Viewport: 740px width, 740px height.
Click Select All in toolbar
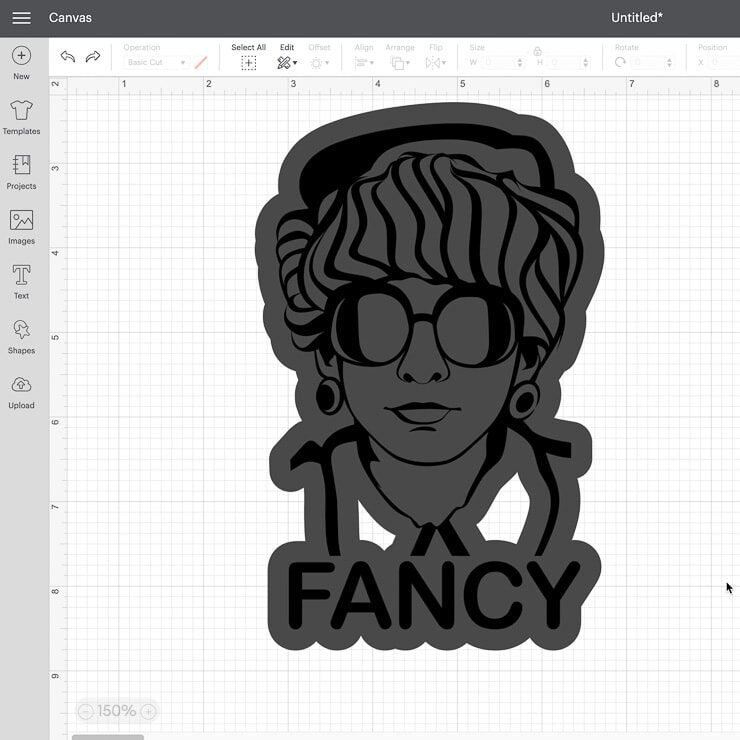248,56
